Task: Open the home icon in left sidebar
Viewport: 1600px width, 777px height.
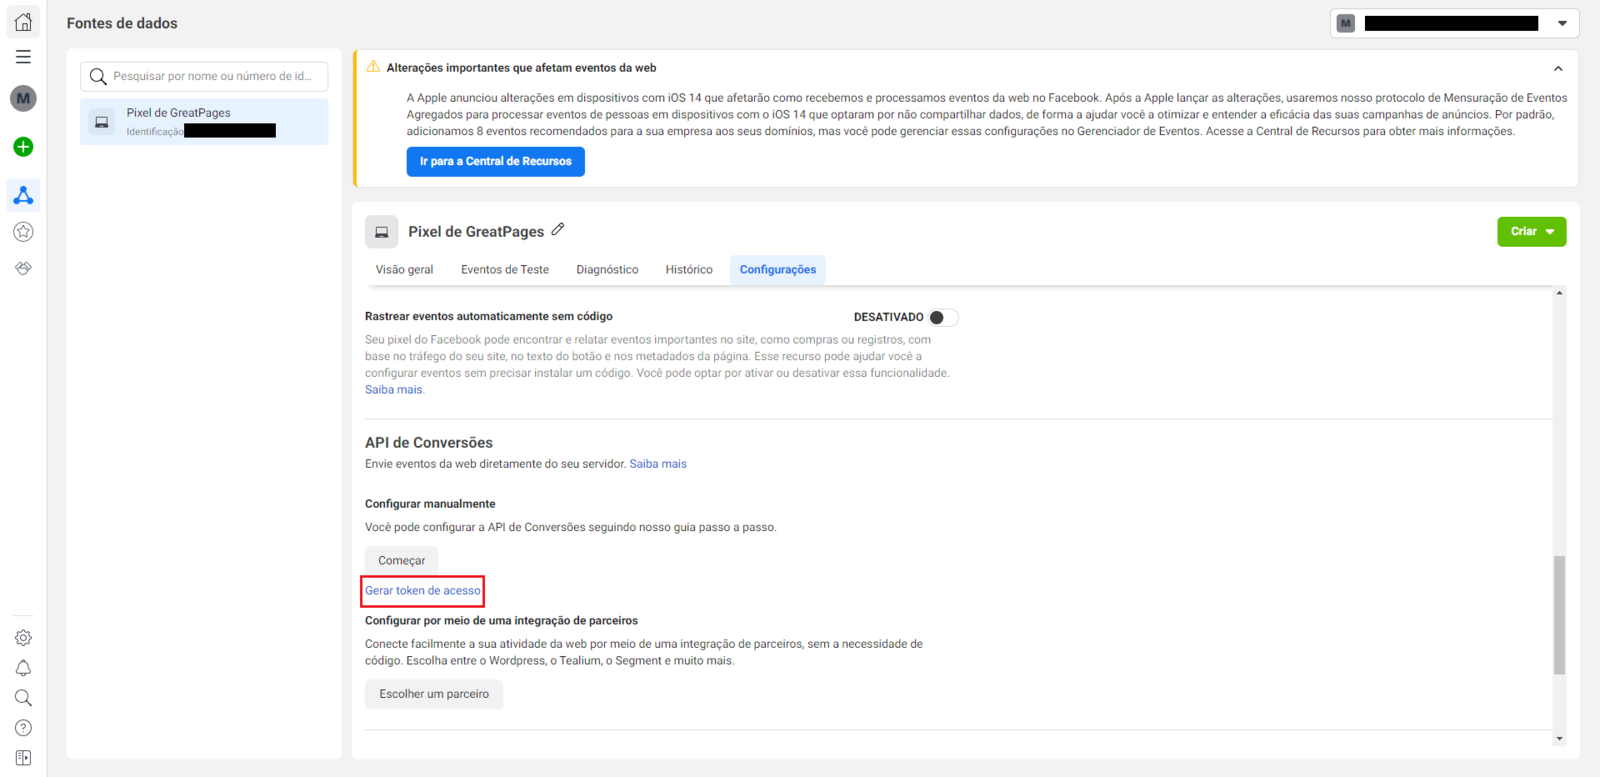Action: pyautogui.click(x=23, y=21)
